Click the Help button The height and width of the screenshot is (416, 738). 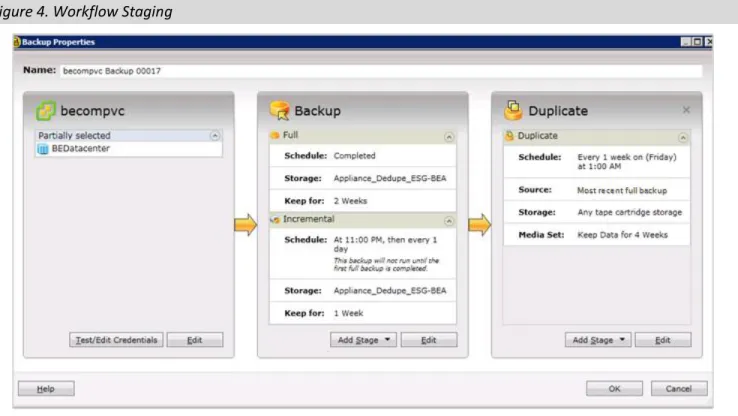click(x=46, y=389)
